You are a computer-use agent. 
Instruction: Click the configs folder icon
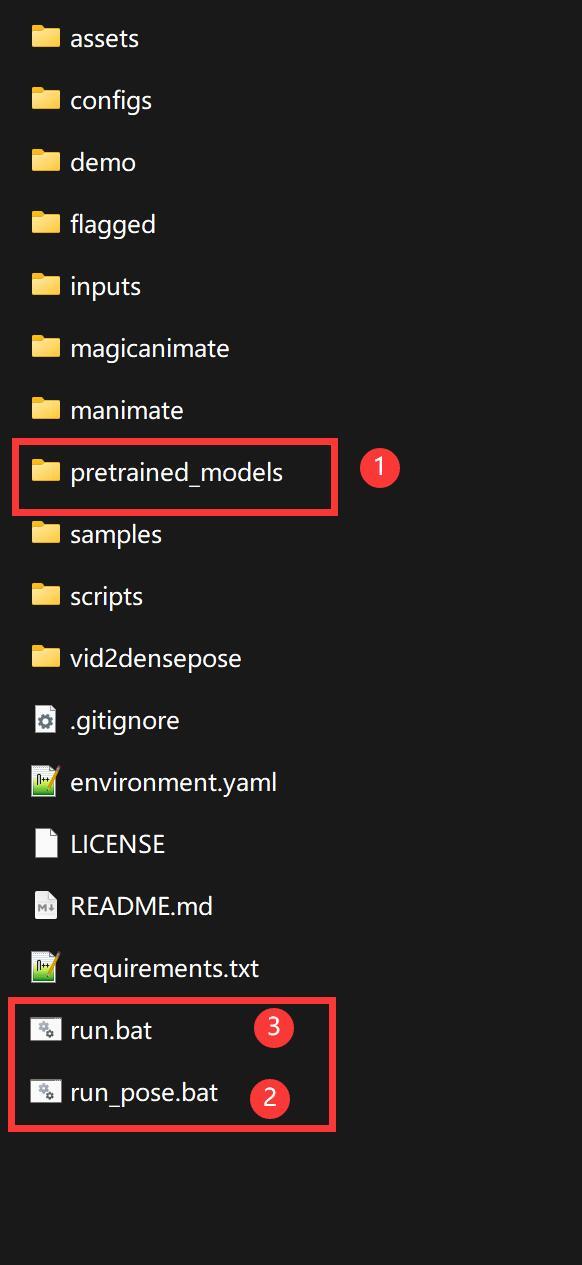click(46, 100)
